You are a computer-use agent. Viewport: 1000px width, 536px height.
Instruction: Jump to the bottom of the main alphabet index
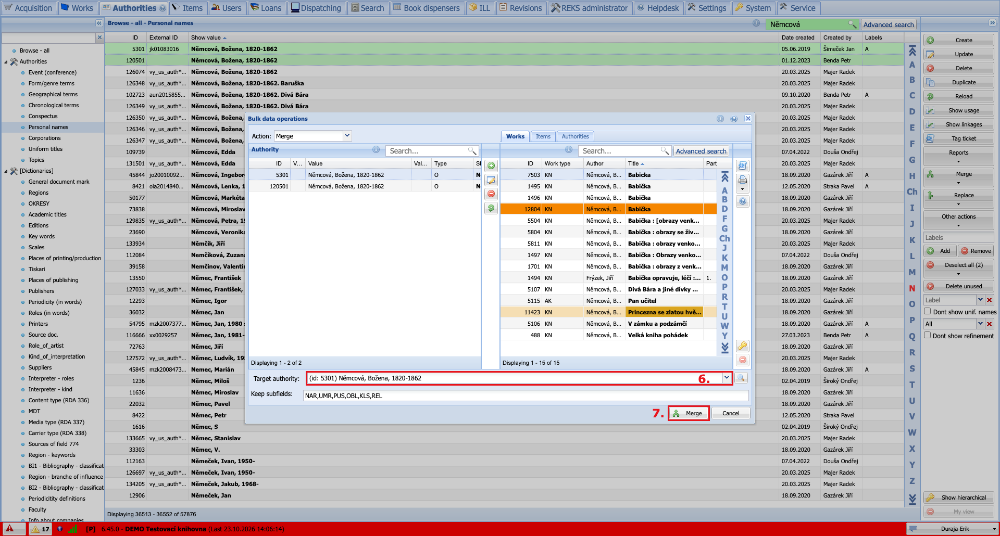[912, 498]
